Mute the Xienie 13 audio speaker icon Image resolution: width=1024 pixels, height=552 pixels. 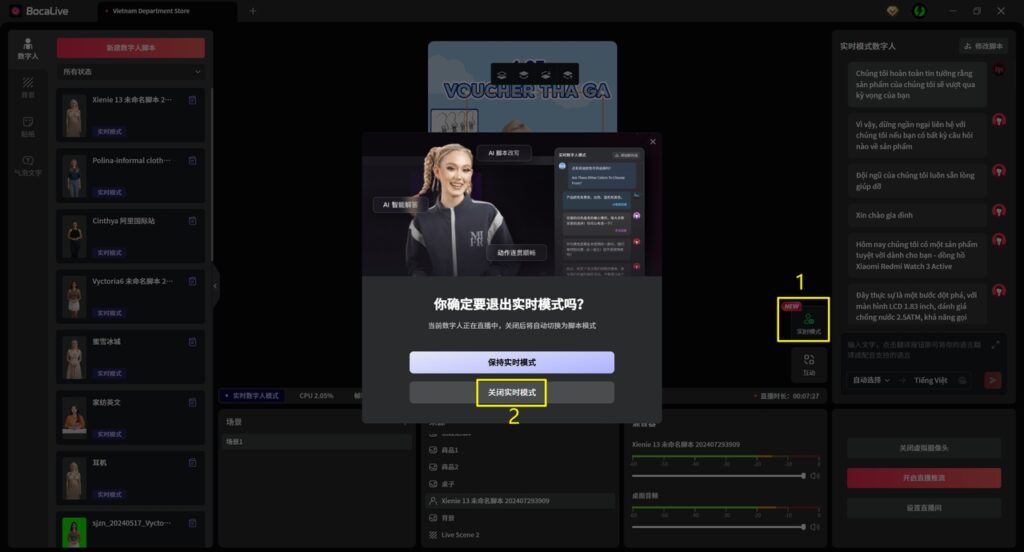click(814, 476)
